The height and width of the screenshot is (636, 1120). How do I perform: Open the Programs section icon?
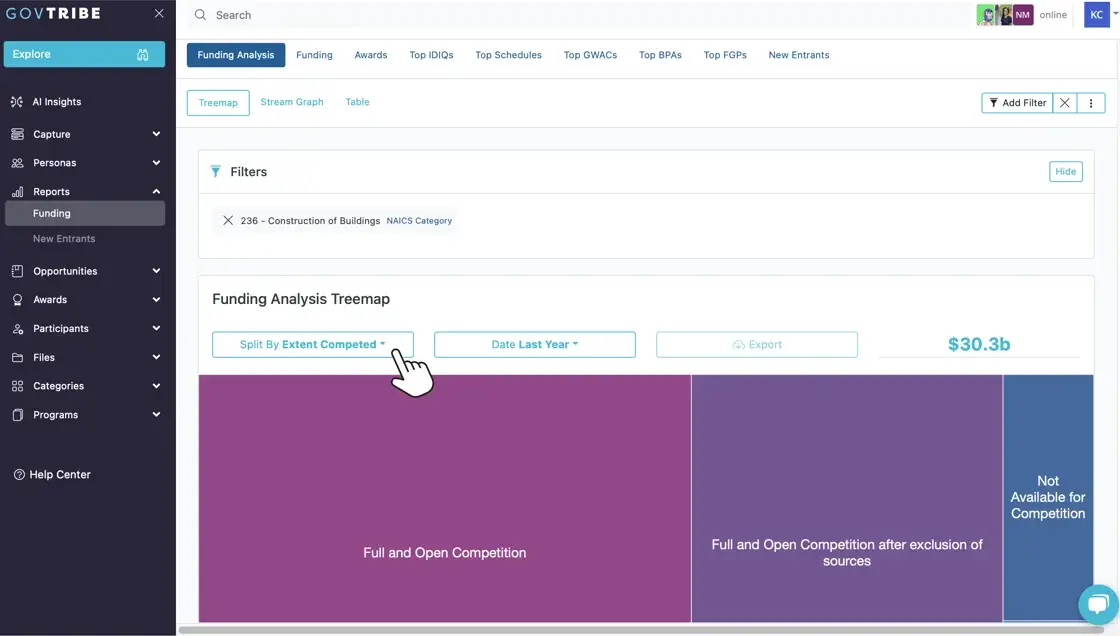click(16, 414)
